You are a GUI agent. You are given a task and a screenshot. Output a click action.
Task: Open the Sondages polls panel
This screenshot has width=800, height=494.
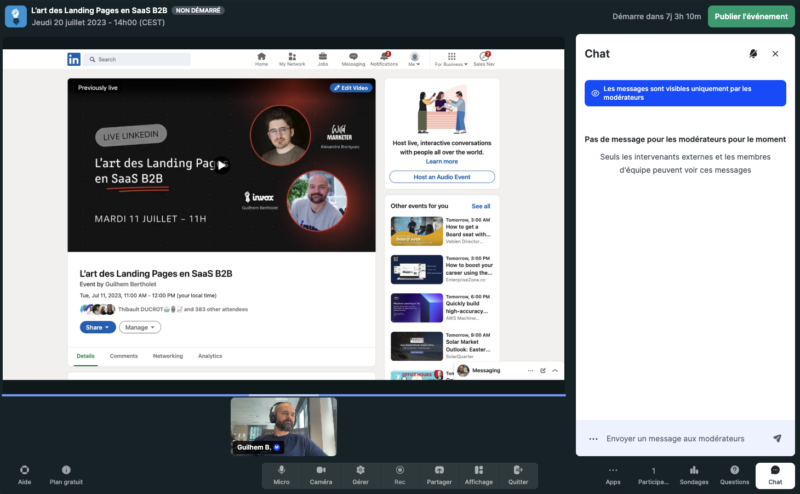click(x=694, y=475)
